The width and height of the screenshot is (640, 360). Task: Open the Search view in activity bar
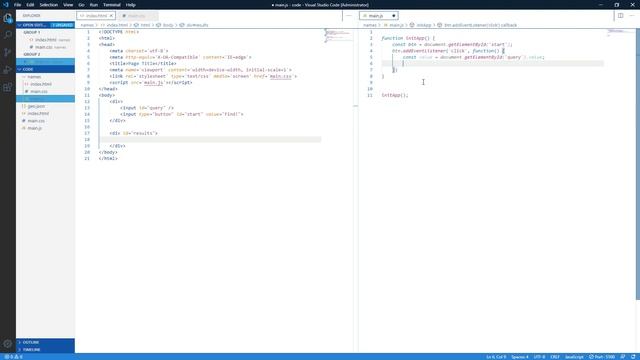coord(8,35)
